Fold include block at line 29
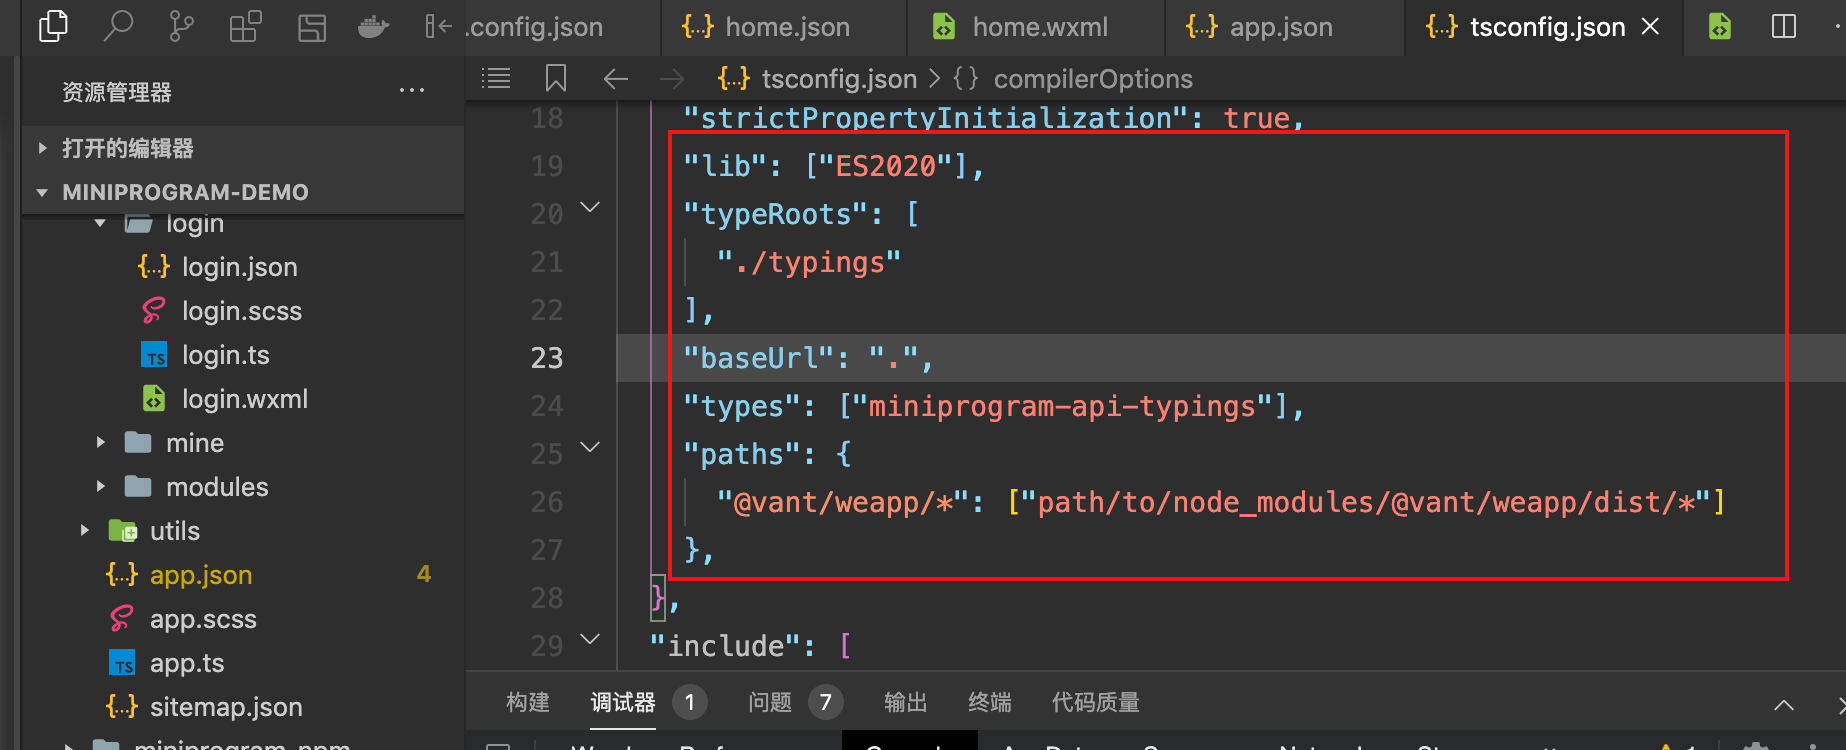The height and width of the screenshot is (750, 1846). [x=590, y=639]
